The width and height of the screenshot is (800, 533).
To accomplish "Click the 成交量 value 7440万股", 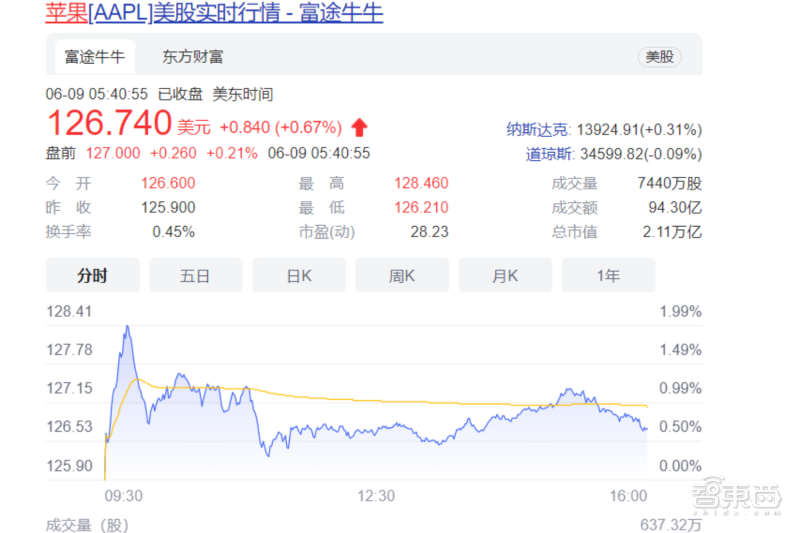I will 669,183.
